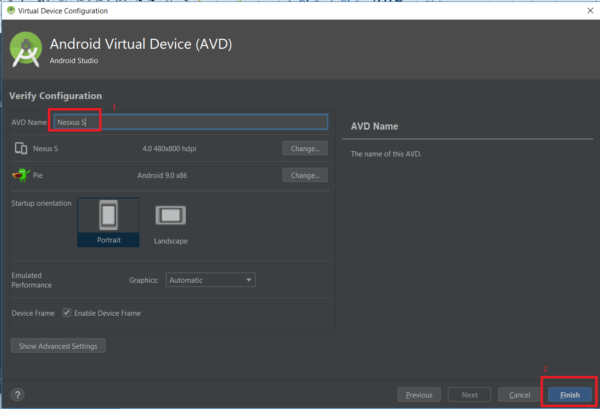
Task: Click the Android Studio logo icon
Action: [26, 50]
